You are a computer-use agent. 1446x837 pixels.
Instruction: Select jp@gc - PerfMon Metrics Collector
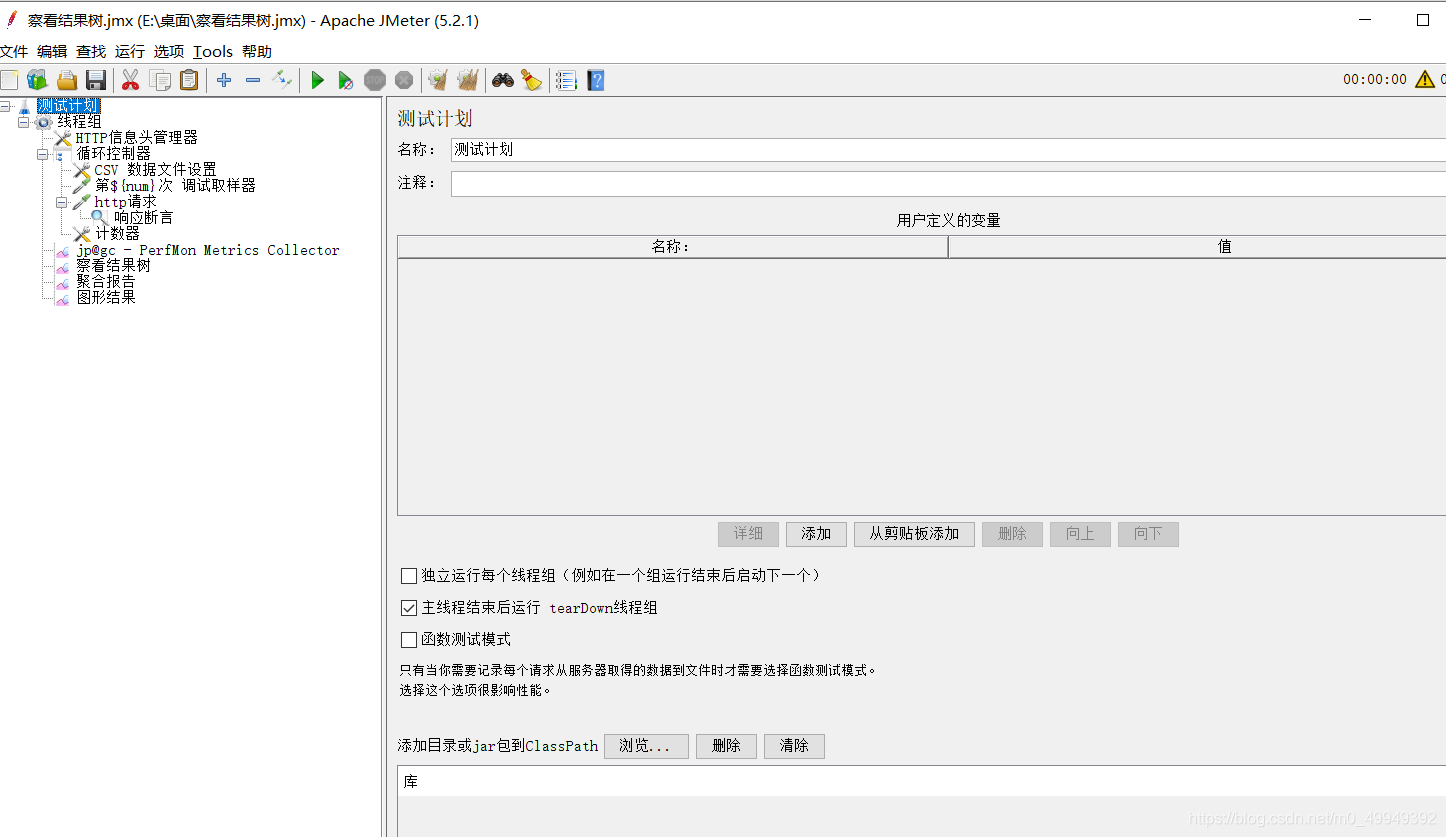pyautogui.click(x=208, y=250)
